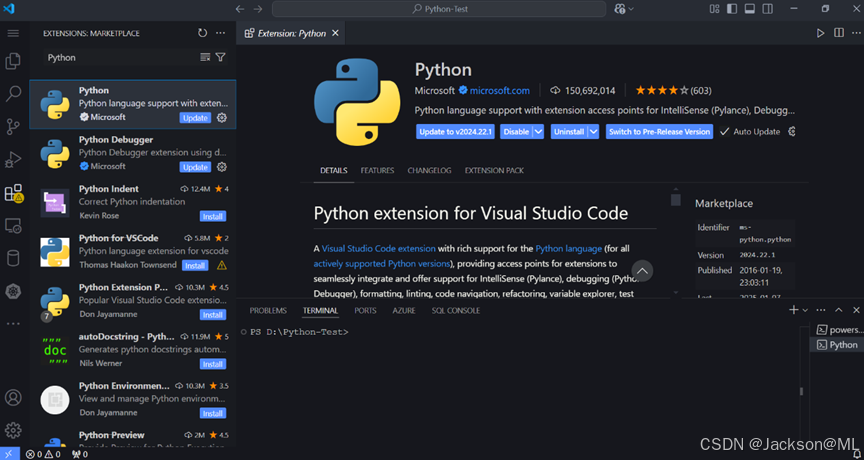864x460 pixels.
Task: Open terminal panel more actions ellipsis
Action: 821,310
